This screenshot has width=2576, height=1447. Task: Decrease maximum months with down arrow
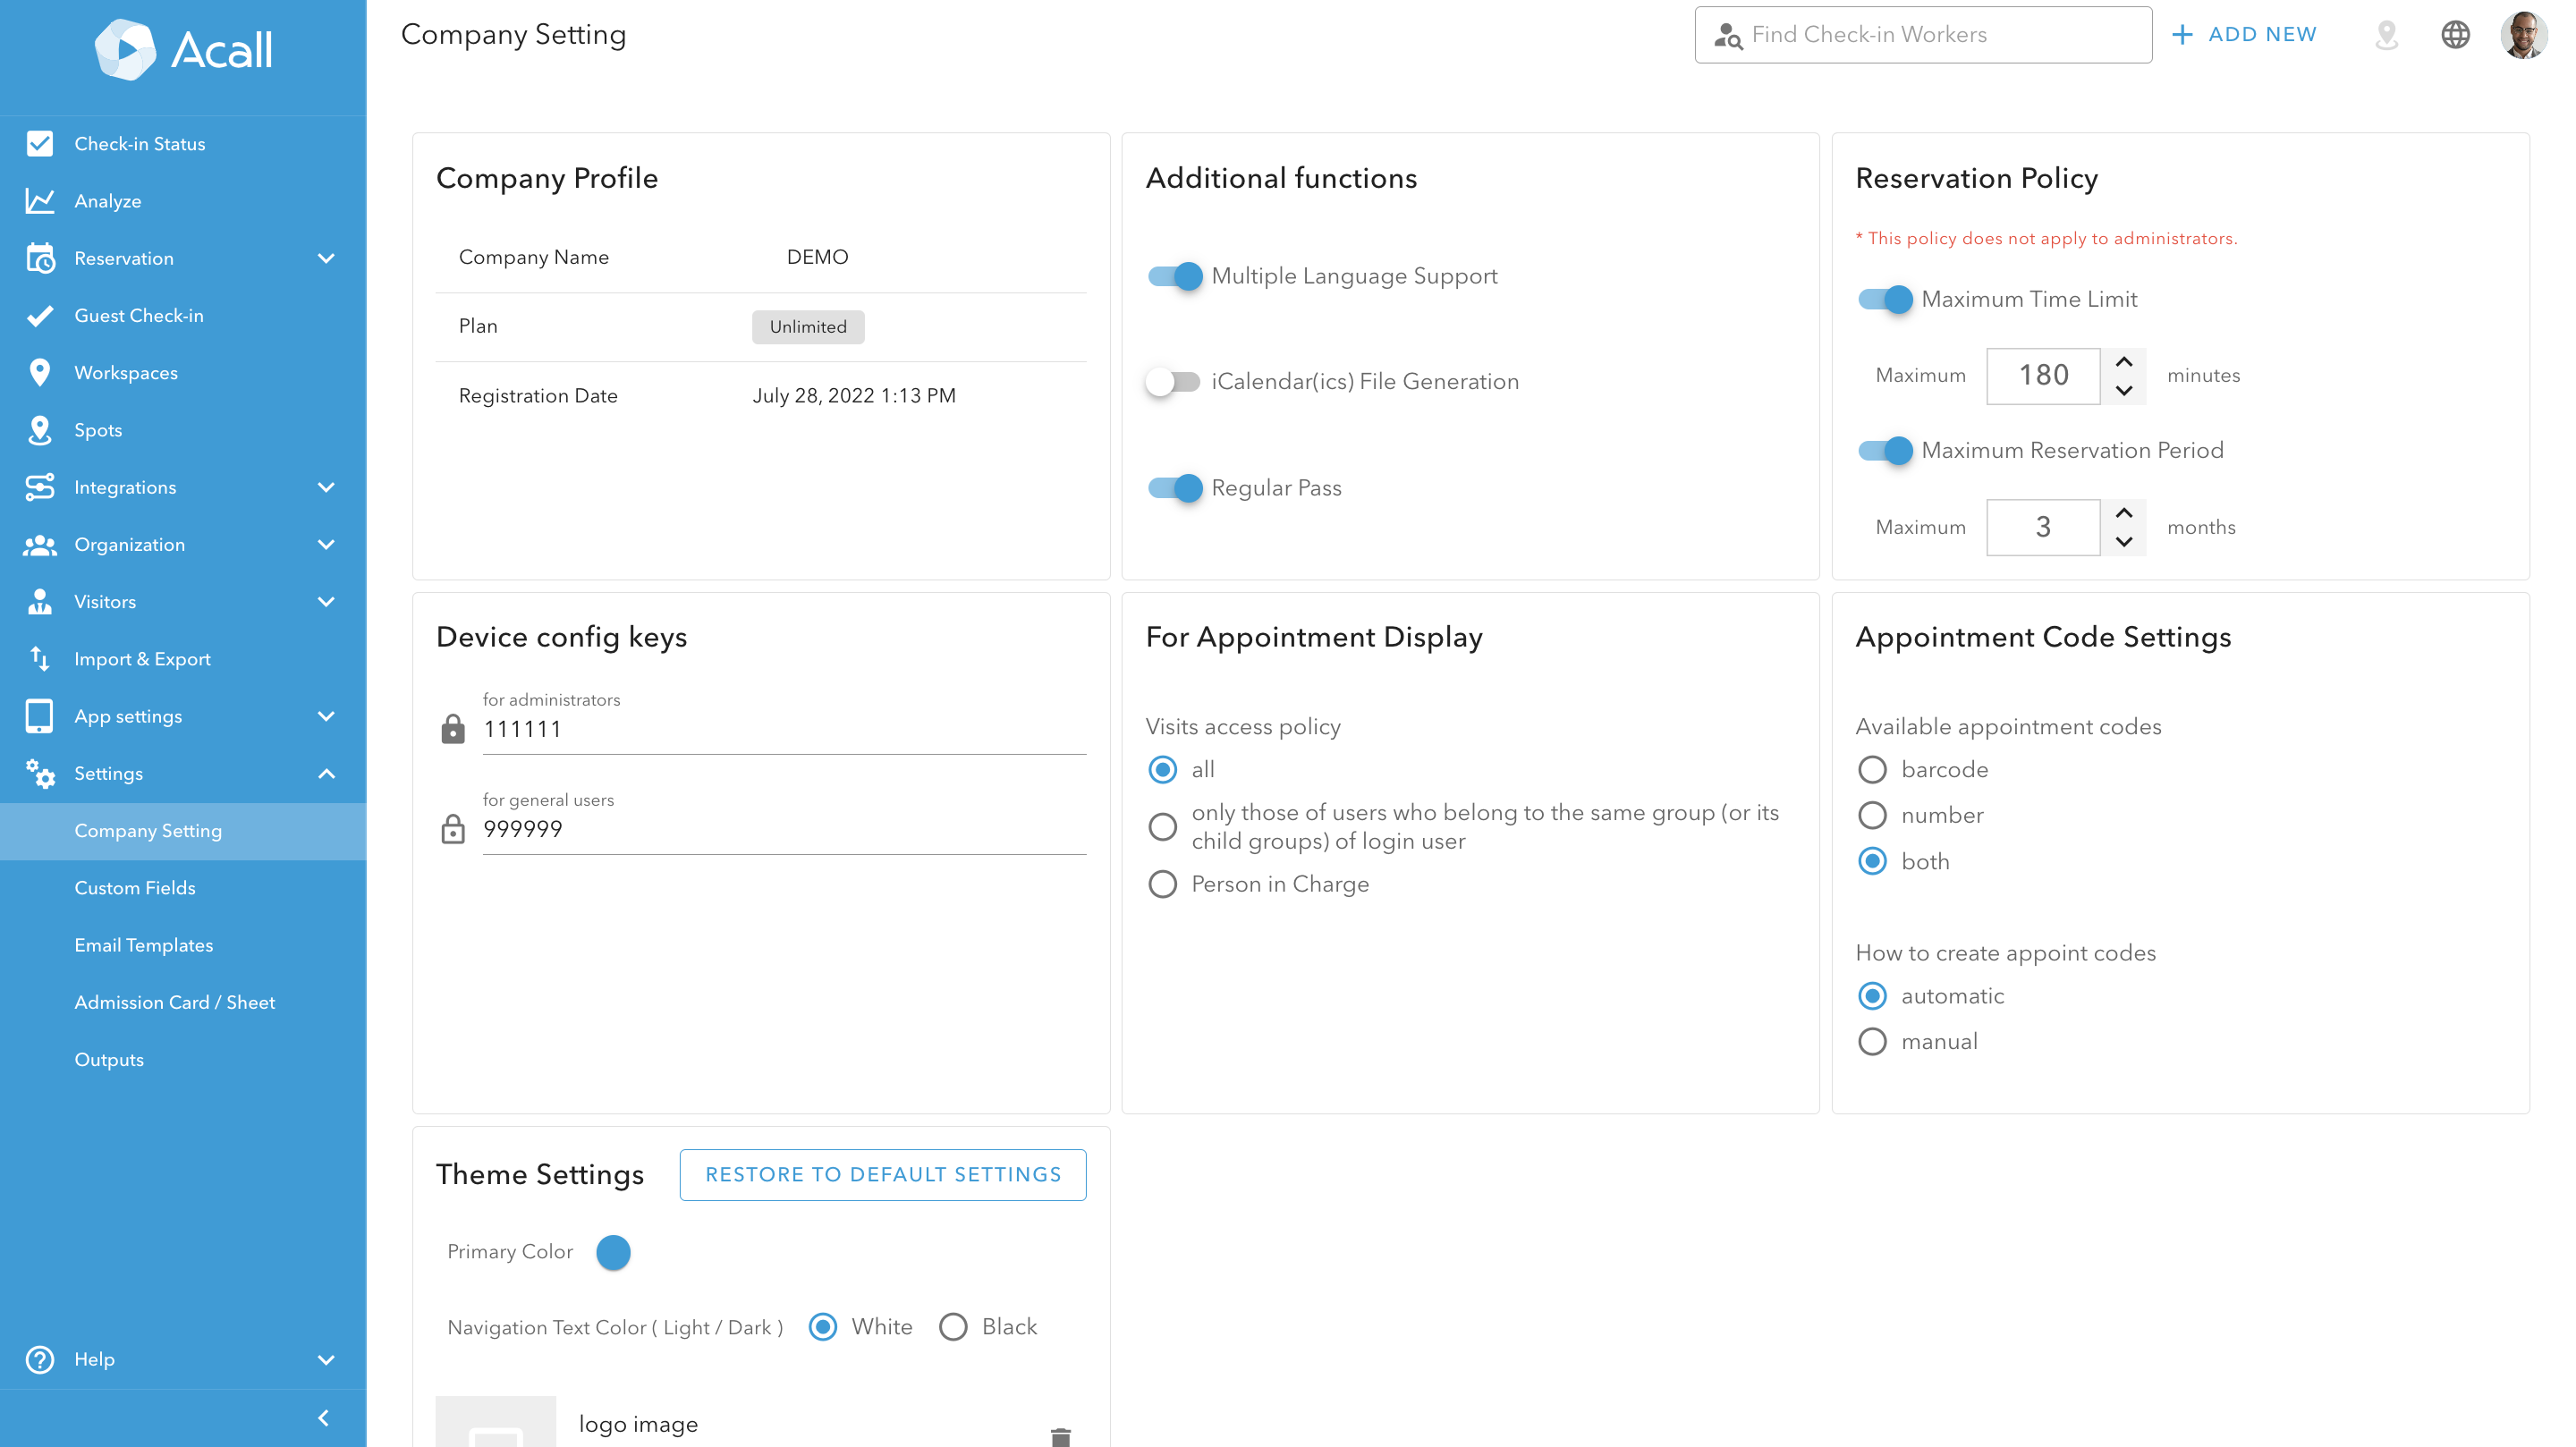[2124, 542]
